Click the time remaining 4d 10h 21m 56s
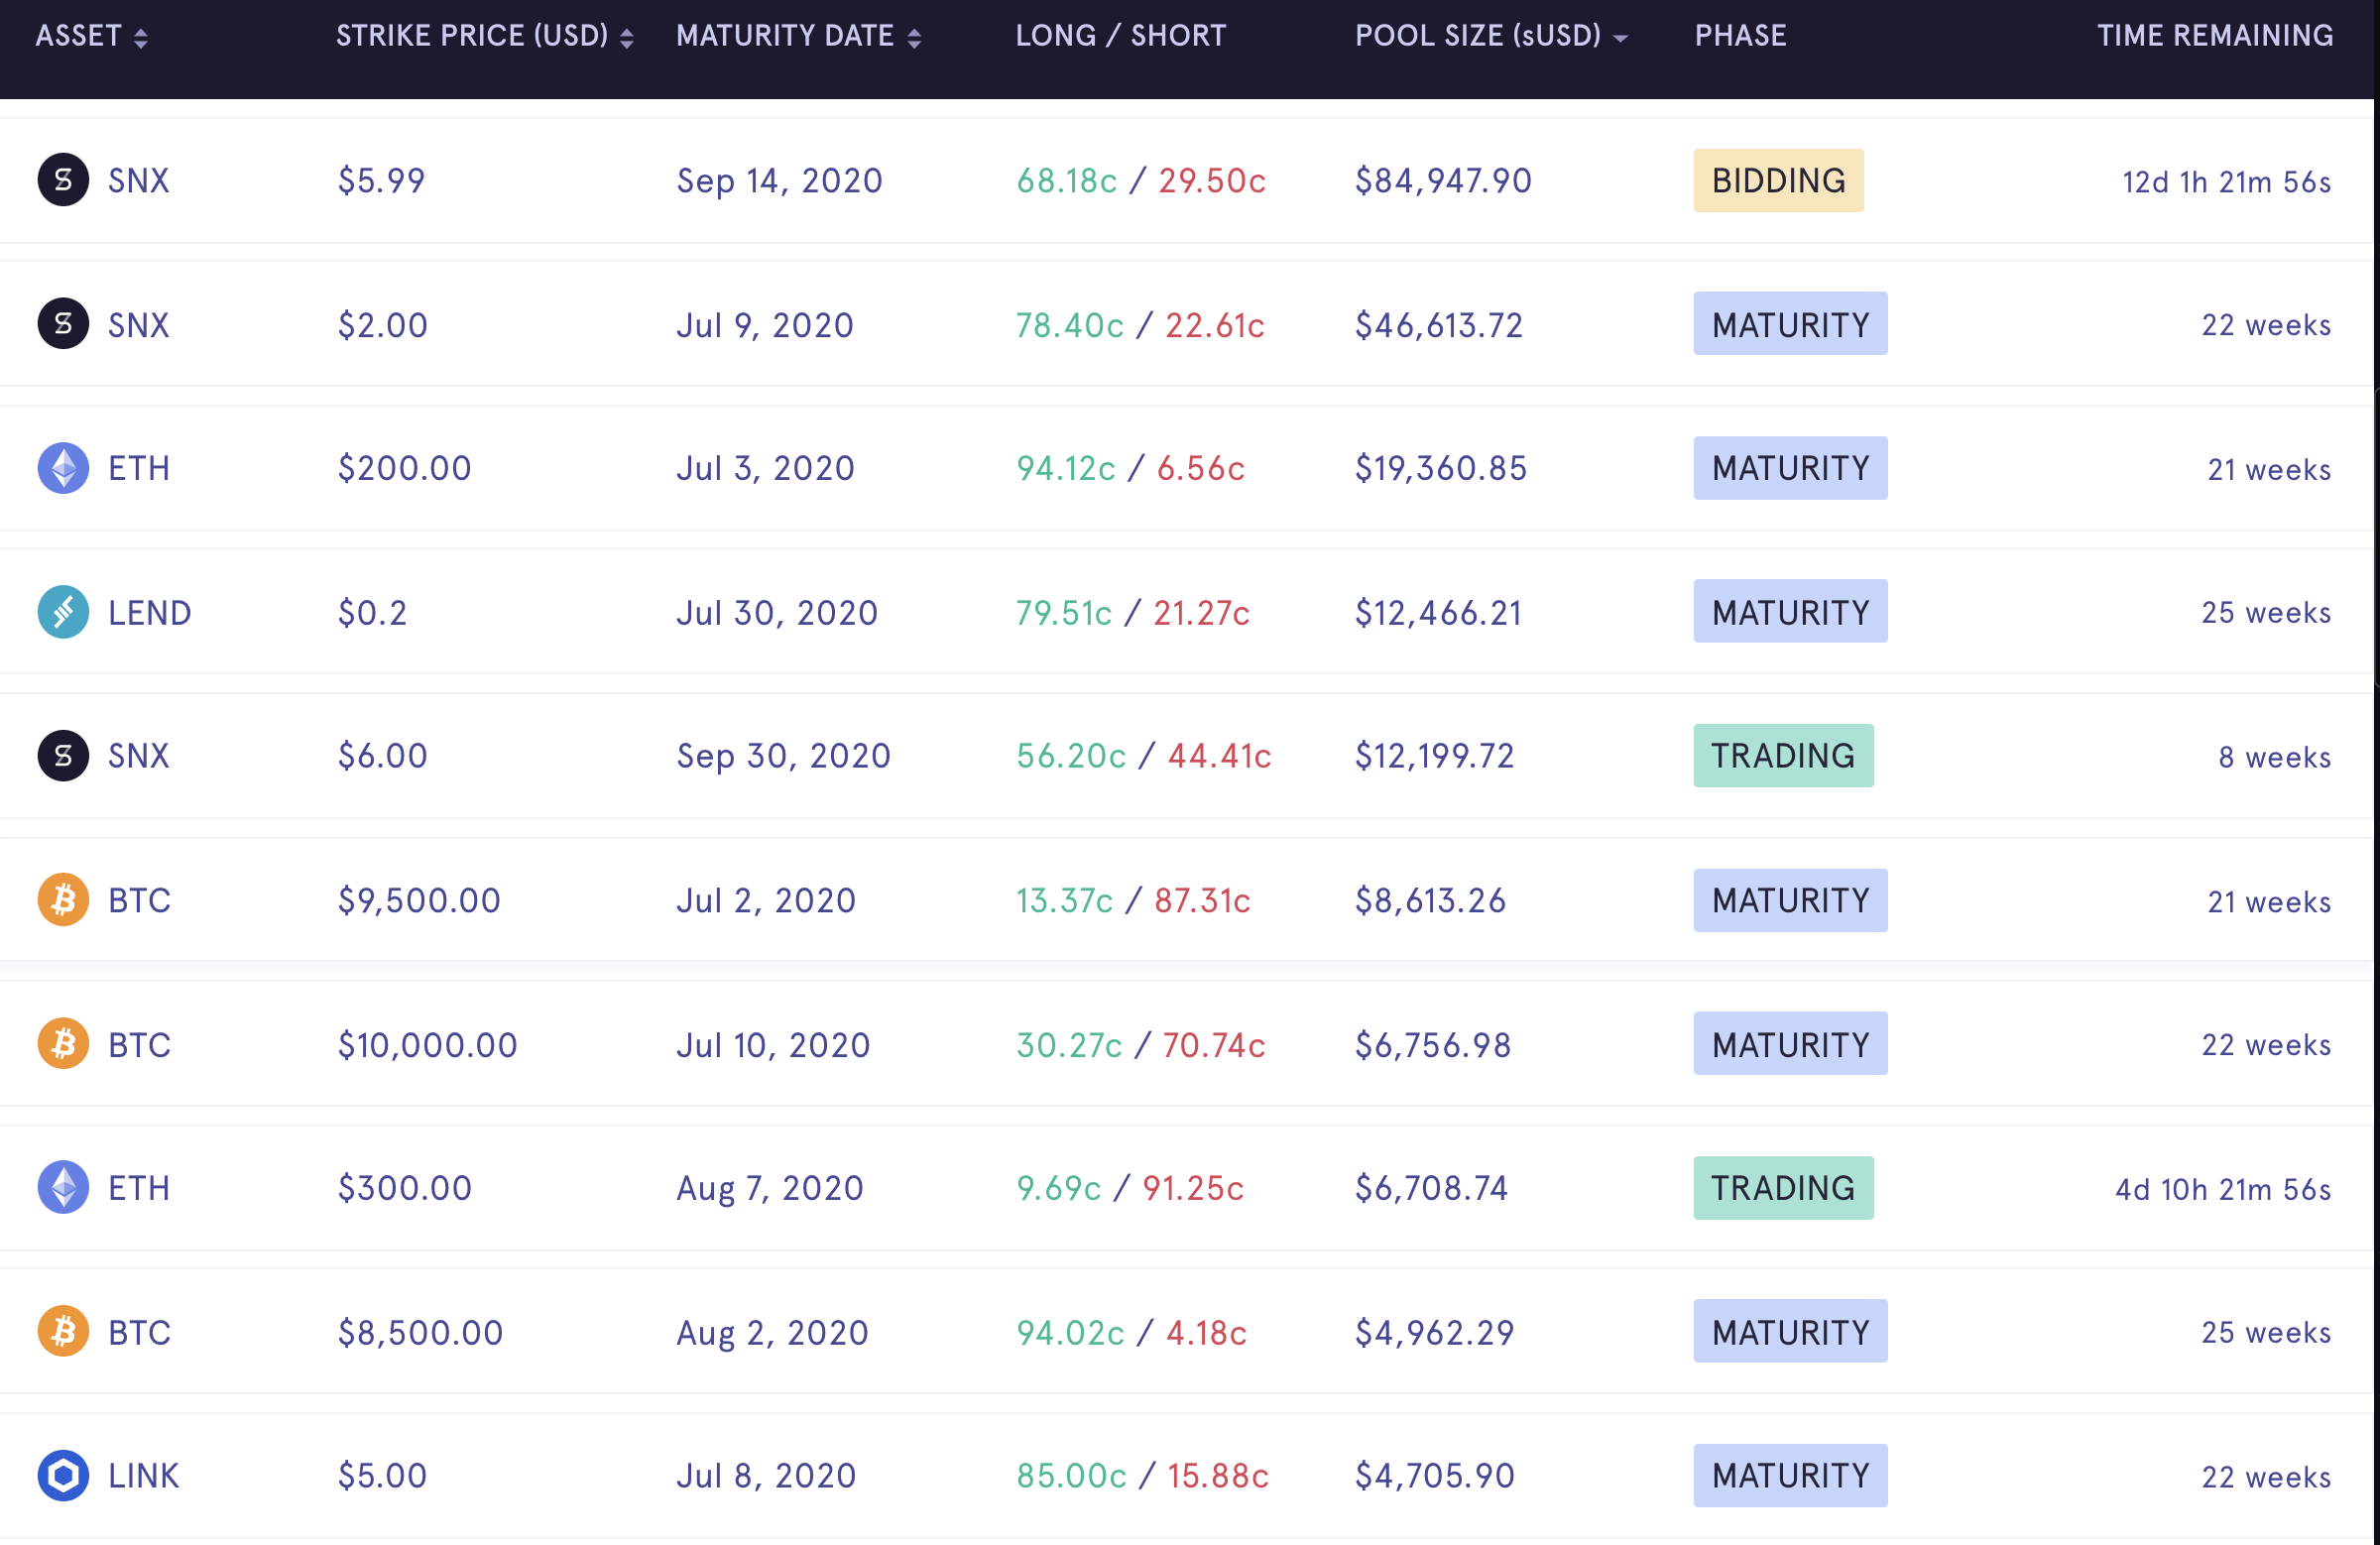This screenshot has height=1545, width=2380. click(2223, 1190)
